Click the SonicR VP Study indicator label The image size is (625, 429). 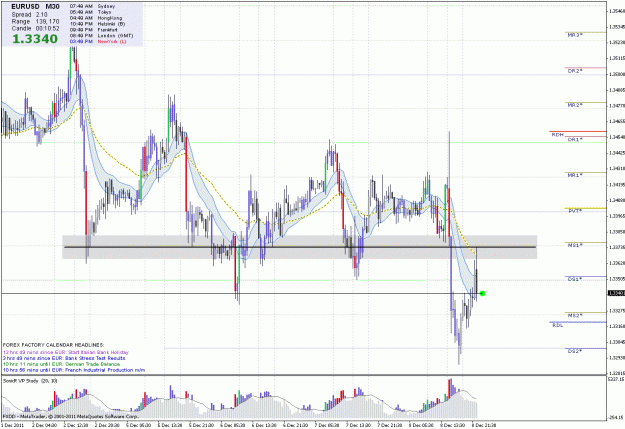tap(30, 381)
